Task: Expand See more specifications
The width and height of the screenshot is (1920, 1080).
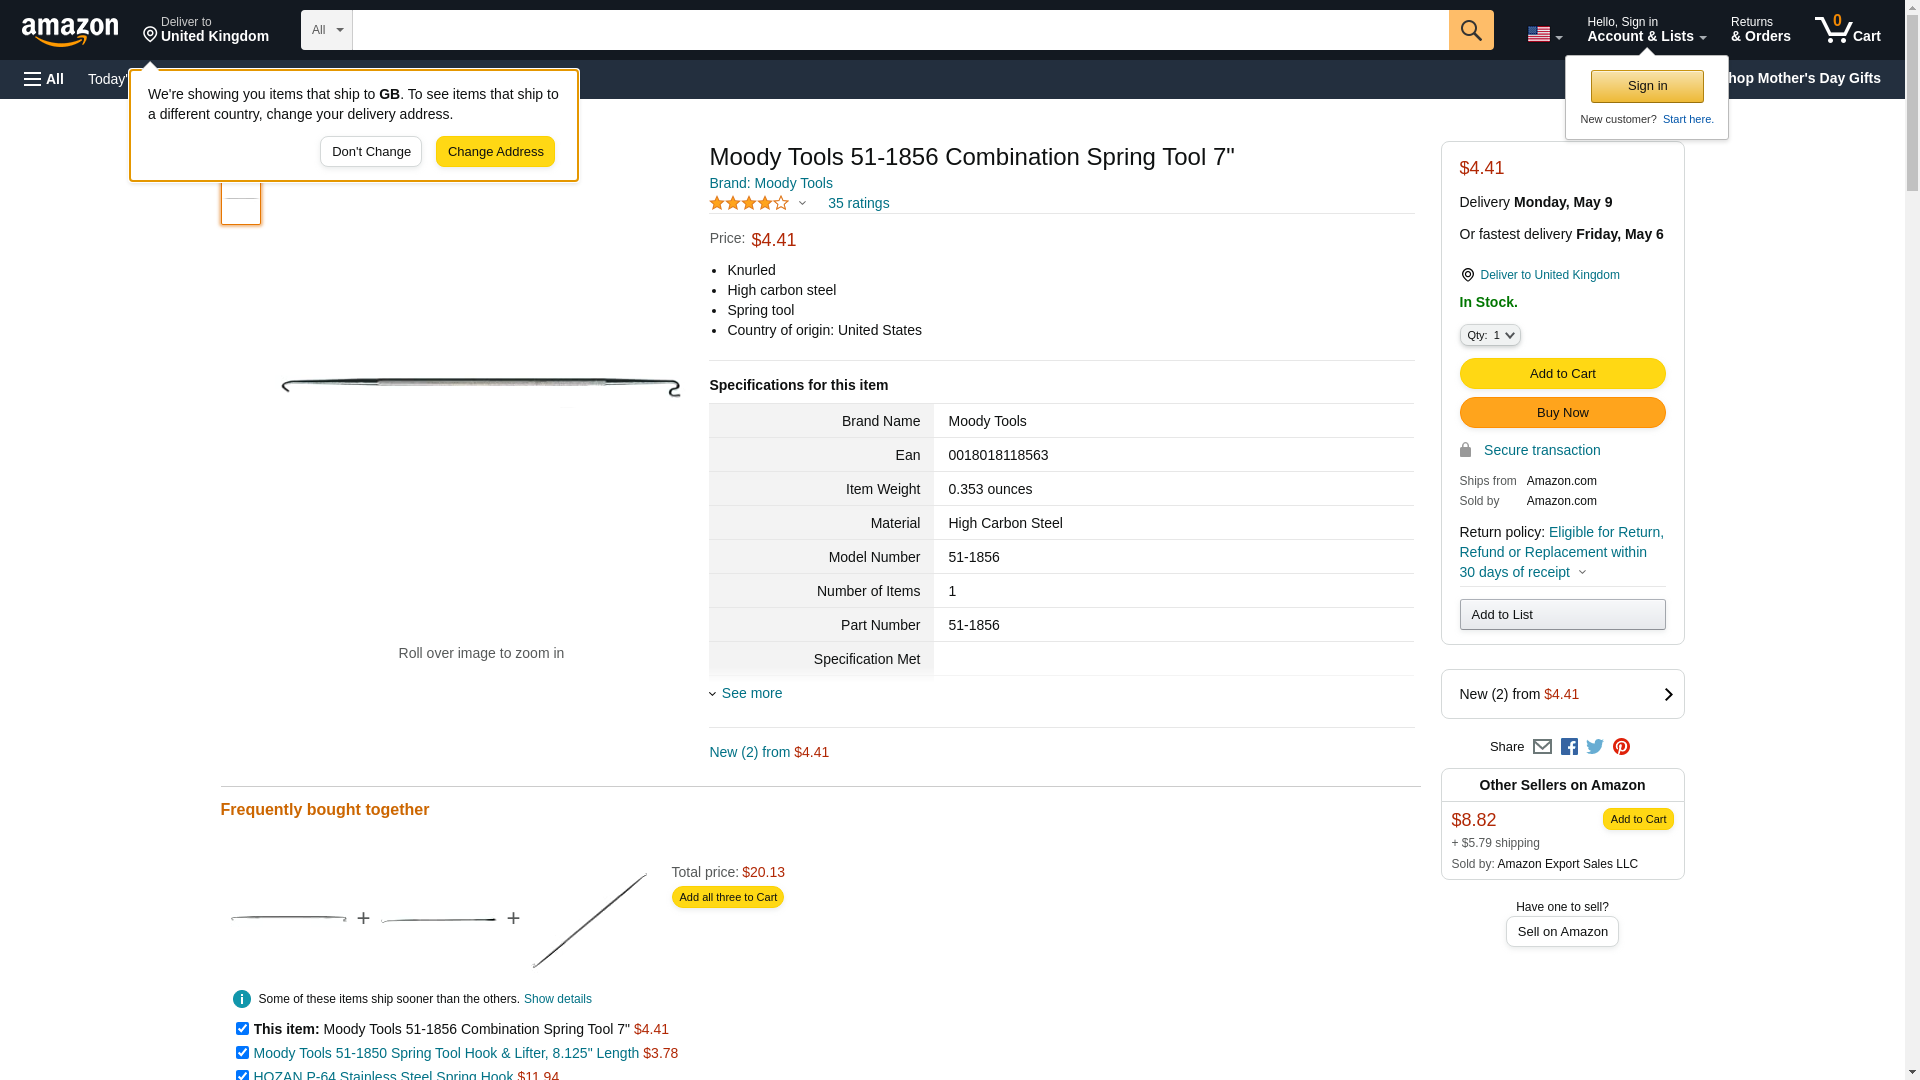Action: tap(751, 693)
